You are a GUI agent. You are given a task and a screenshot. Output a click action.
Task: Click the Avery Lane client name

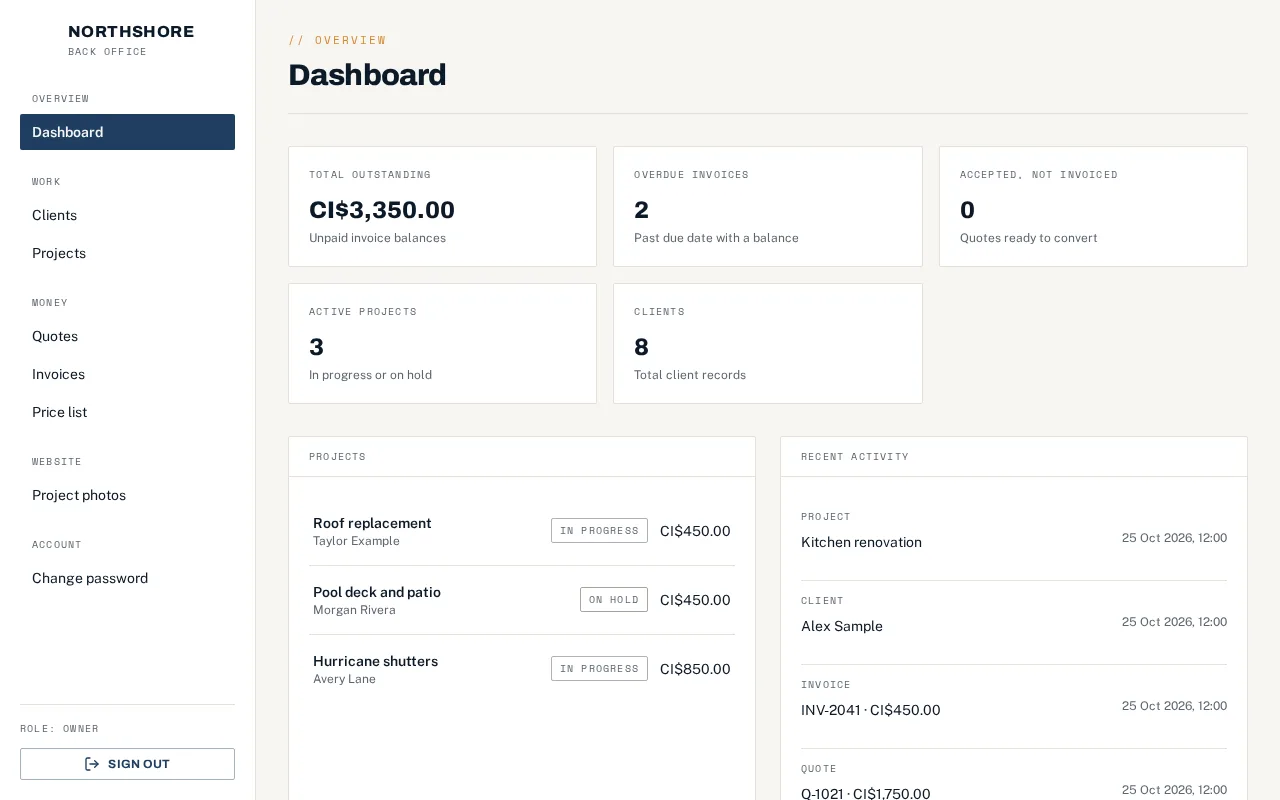(344, 679)
